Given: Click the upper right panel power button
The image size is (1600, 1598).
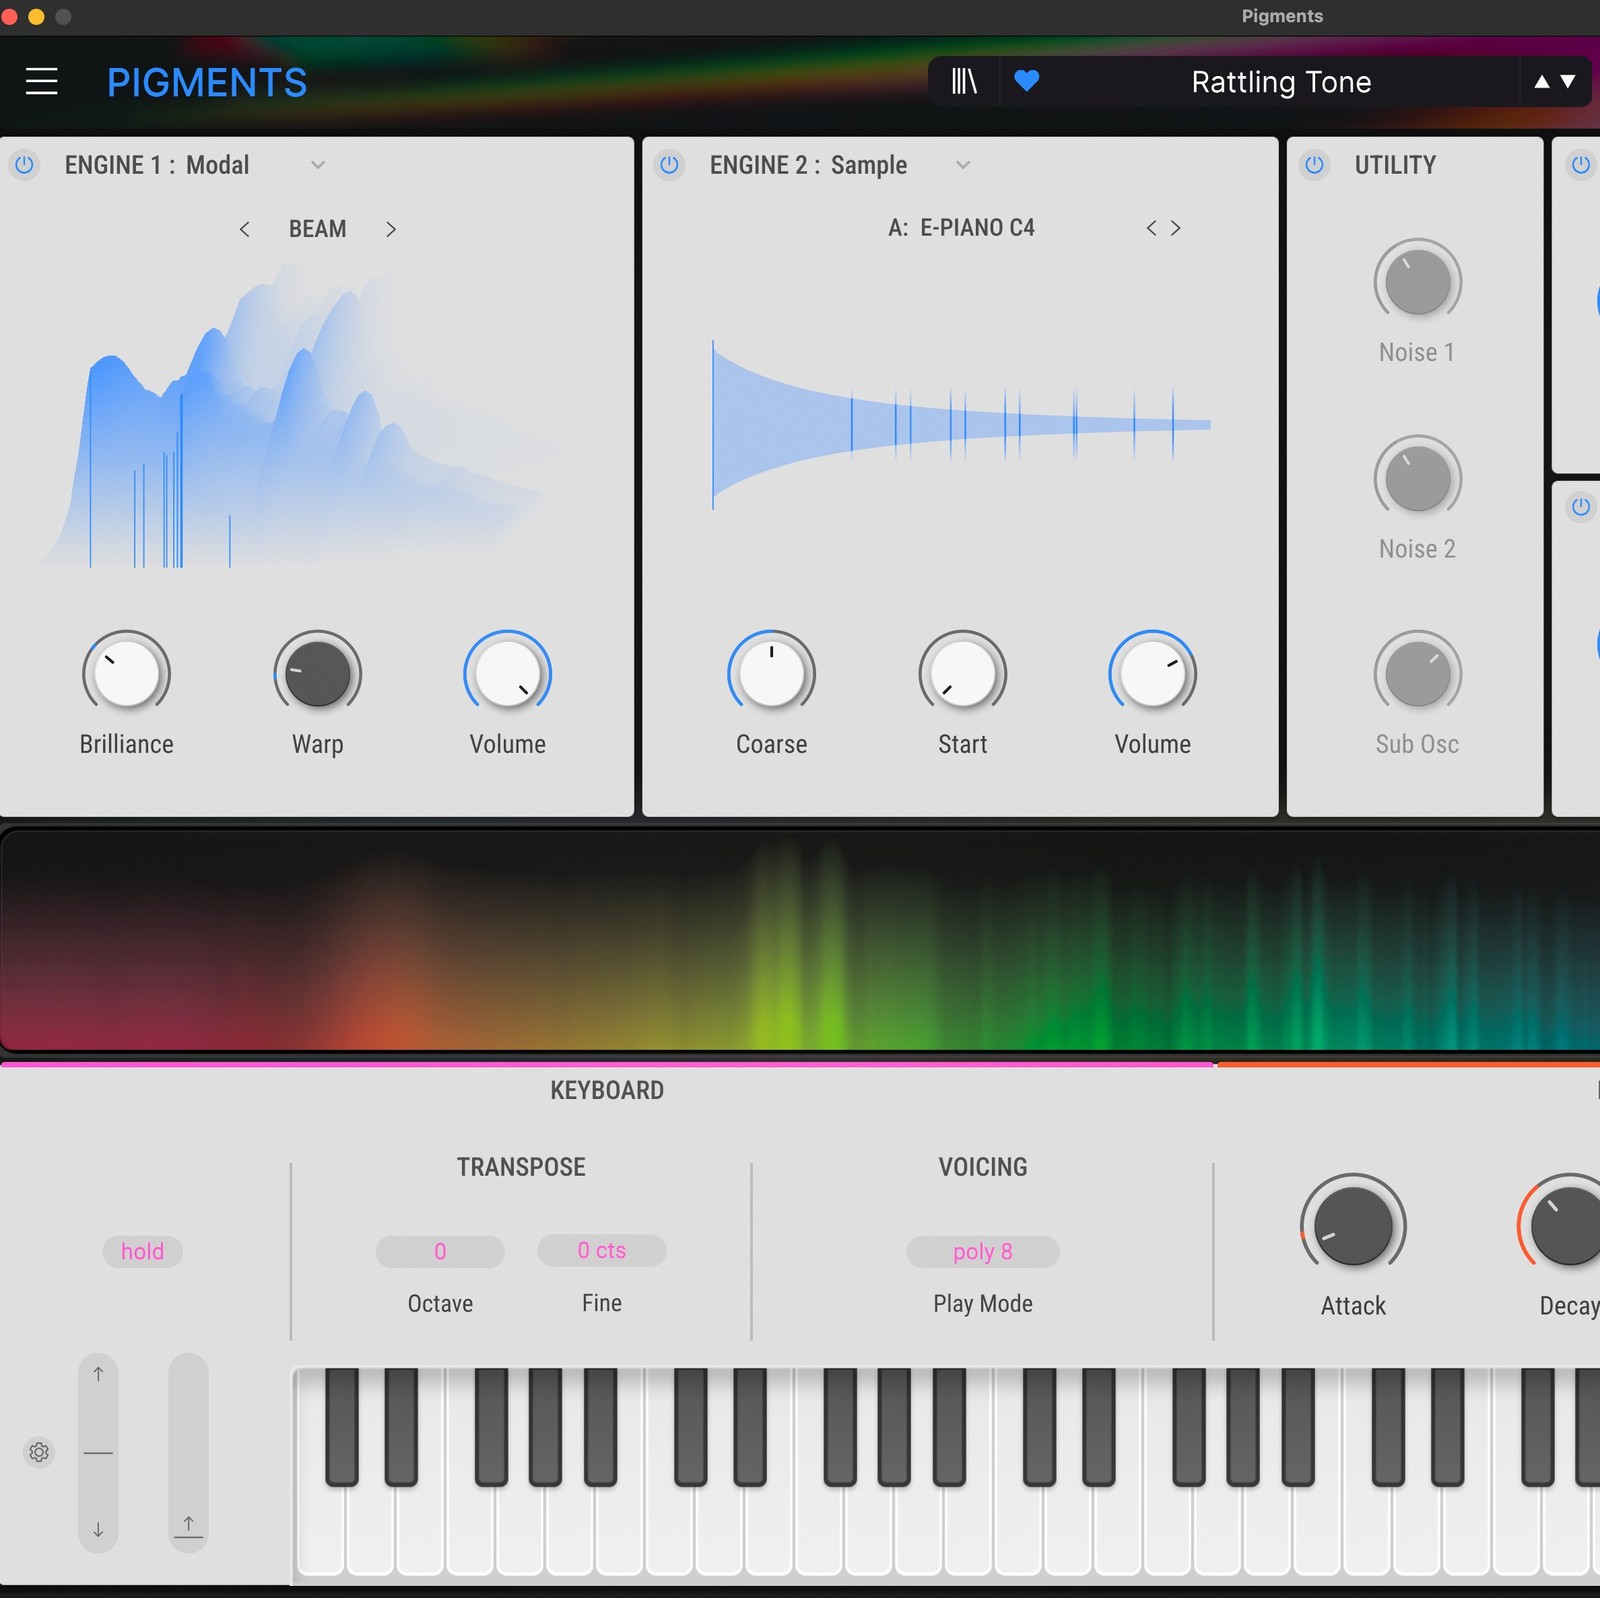Looking at the screenshot, I should click(x=1581, y=164).
